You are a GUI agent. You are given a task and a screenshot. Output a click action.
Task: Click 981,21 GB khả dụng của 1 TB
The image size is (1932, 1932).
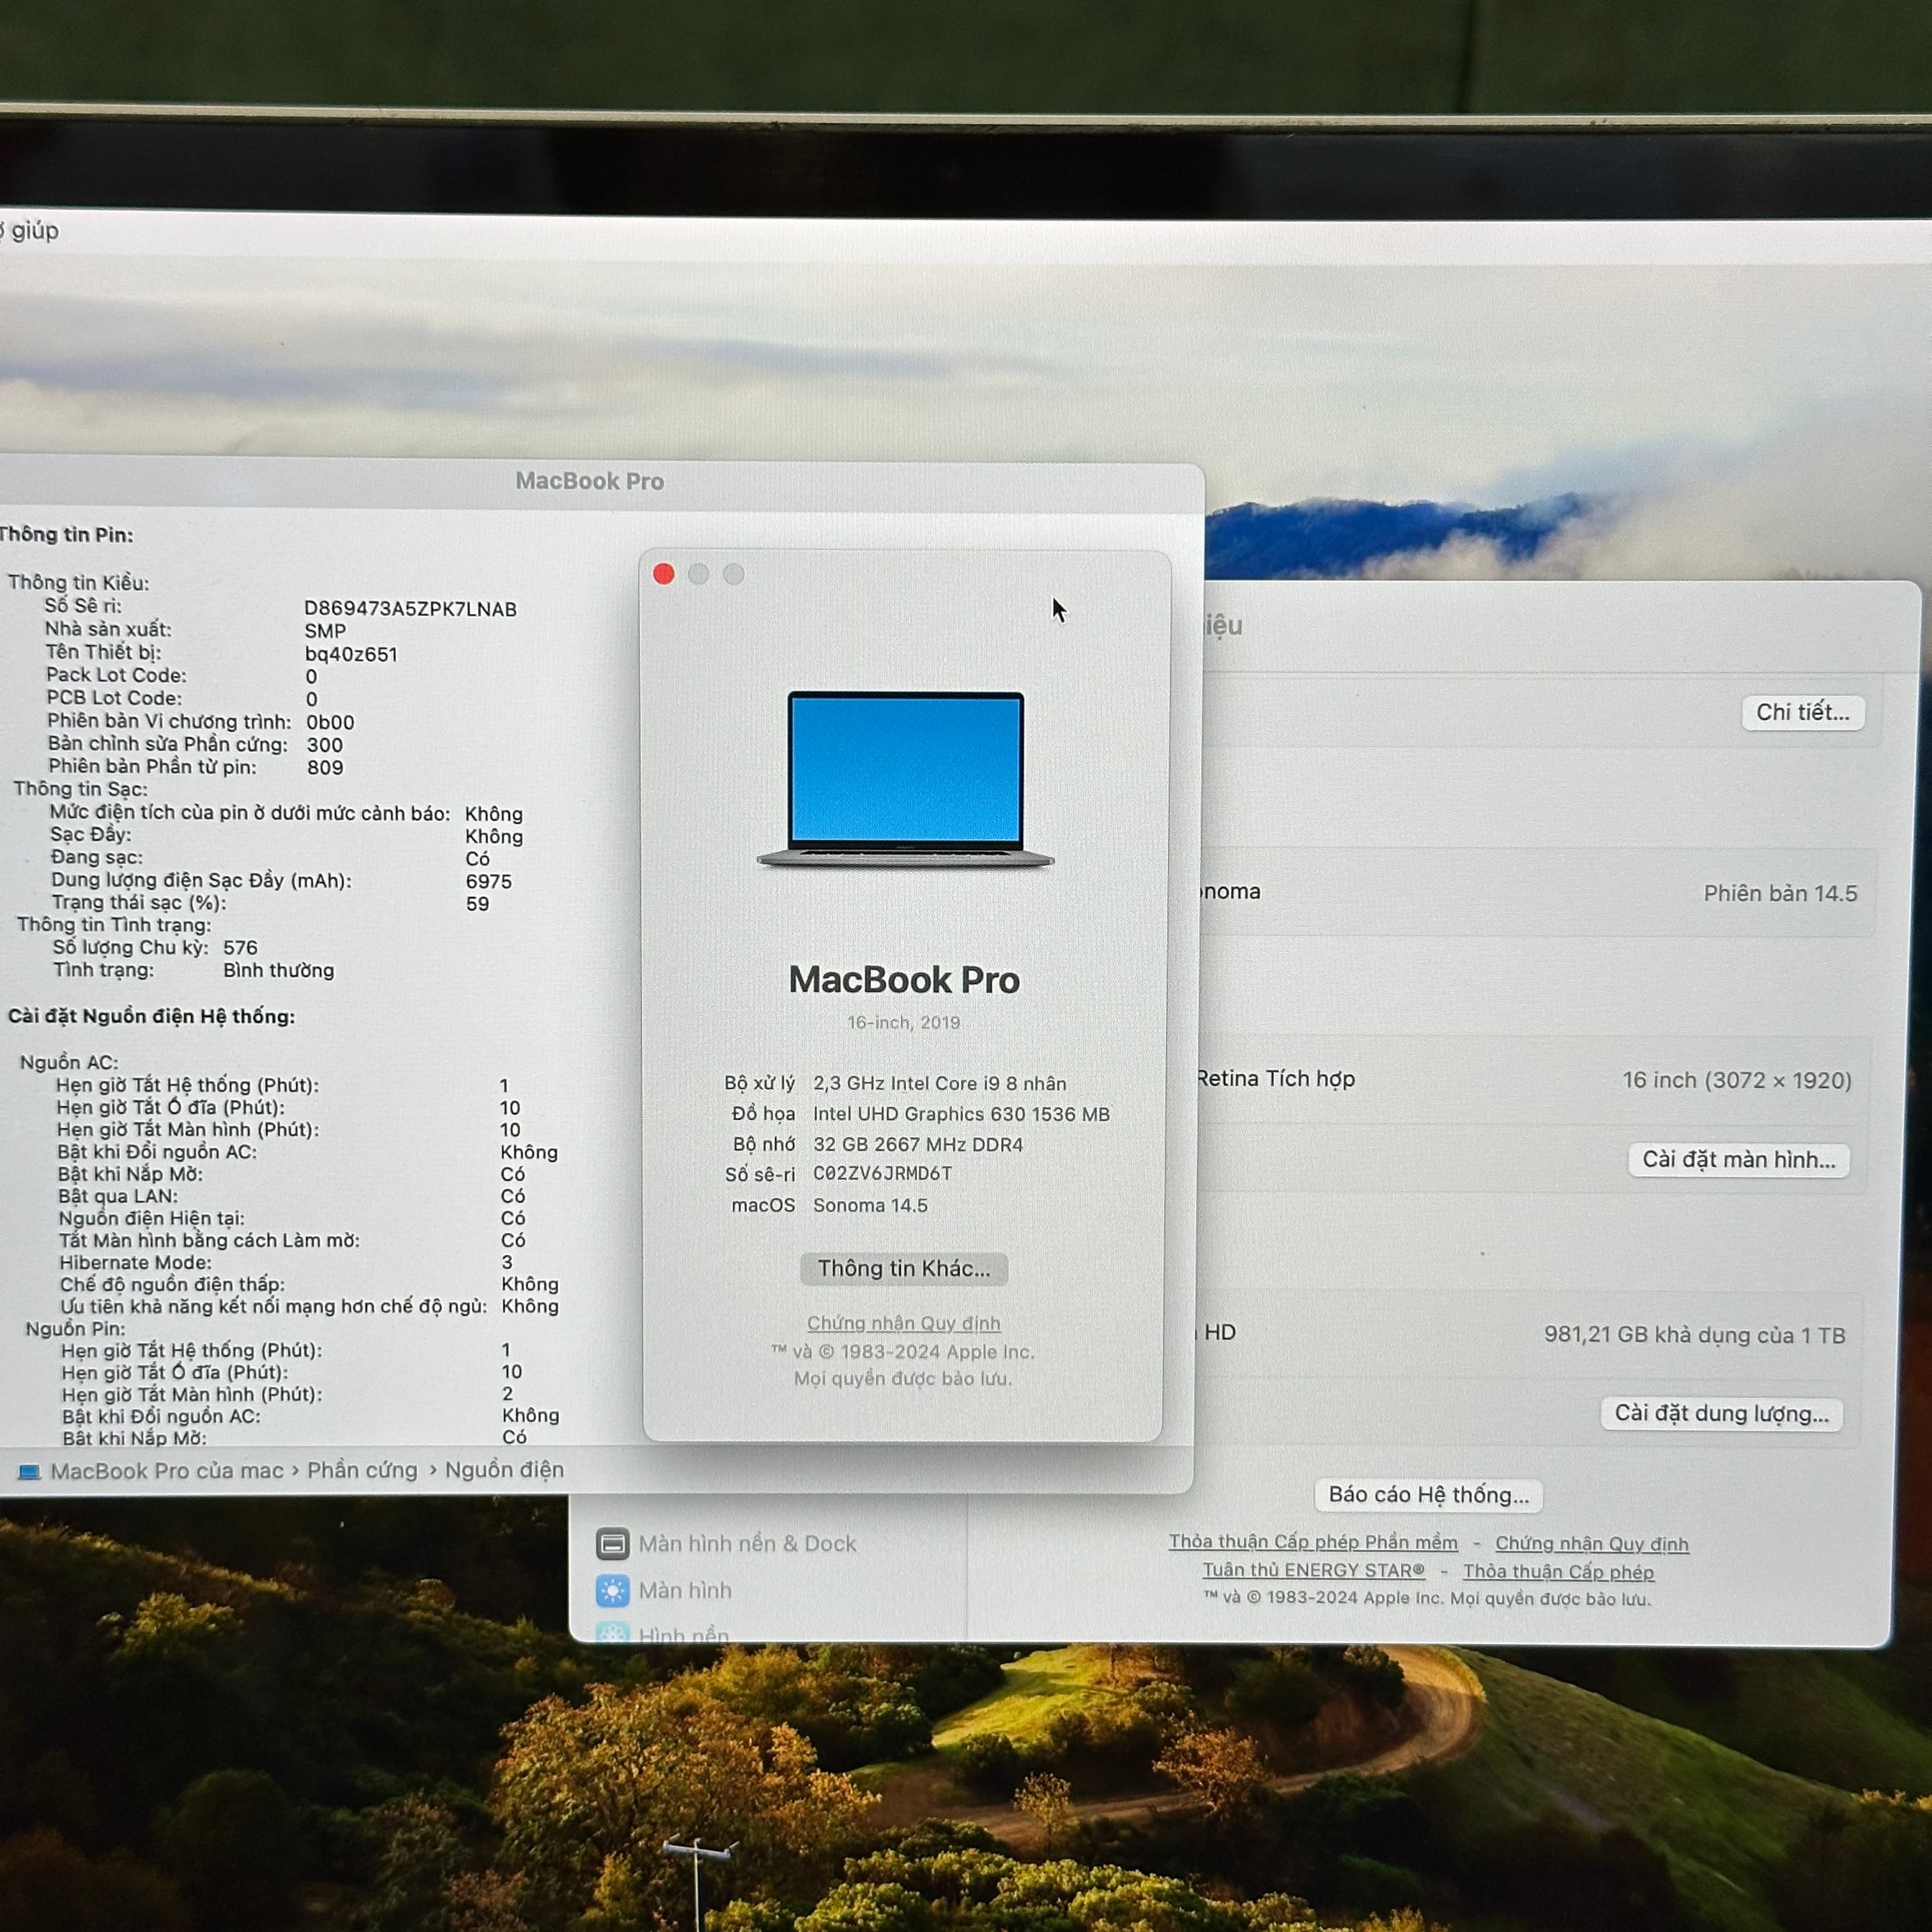1694,1335
